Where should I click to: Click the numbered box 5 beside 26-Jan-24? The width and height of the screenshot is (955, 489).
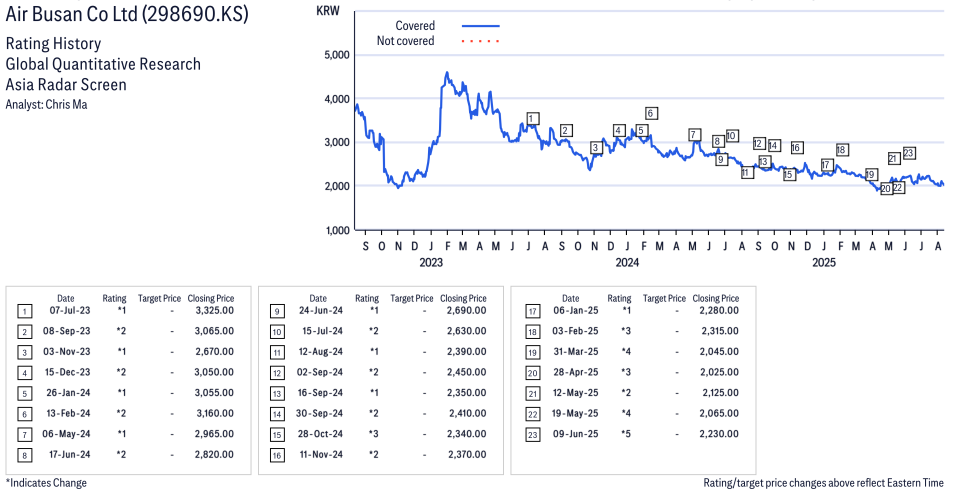[x=24, y=394]
